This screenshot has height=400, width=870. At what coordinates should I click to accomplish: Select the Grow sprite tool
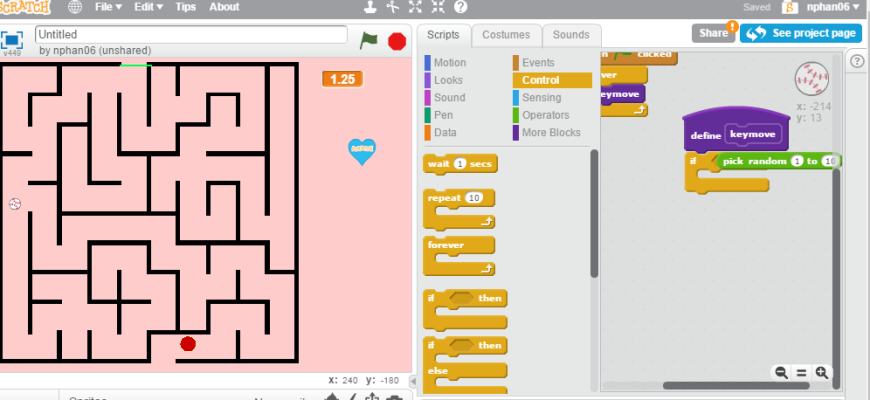[x=416, y=7]
